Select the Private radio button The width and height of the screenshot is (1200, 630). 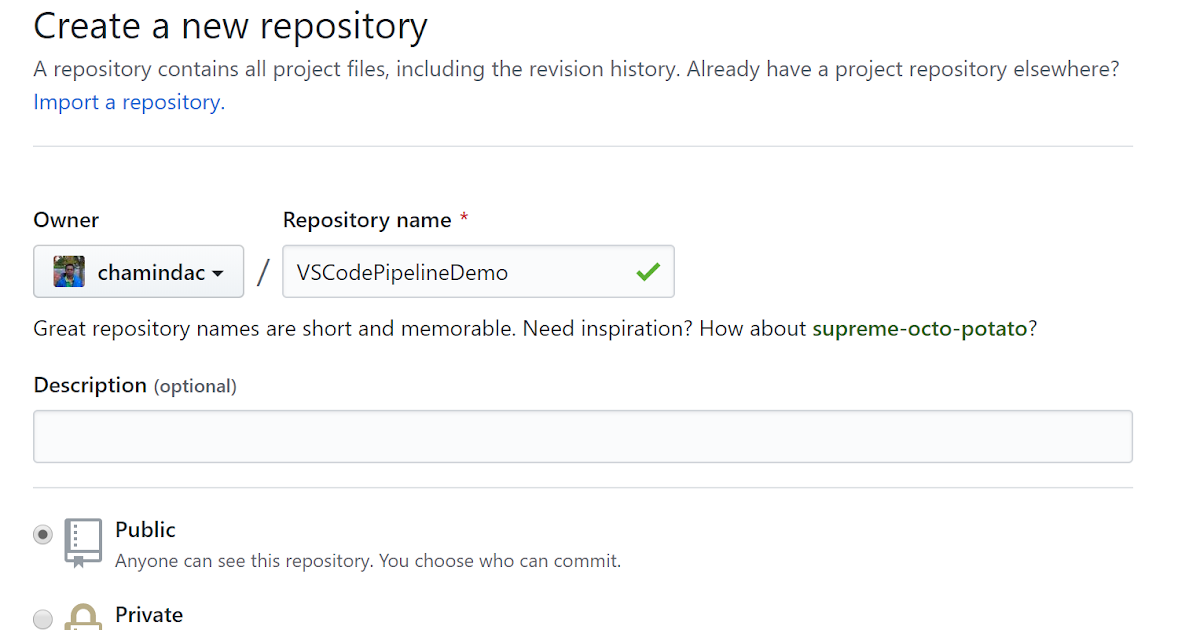[42, 619]
